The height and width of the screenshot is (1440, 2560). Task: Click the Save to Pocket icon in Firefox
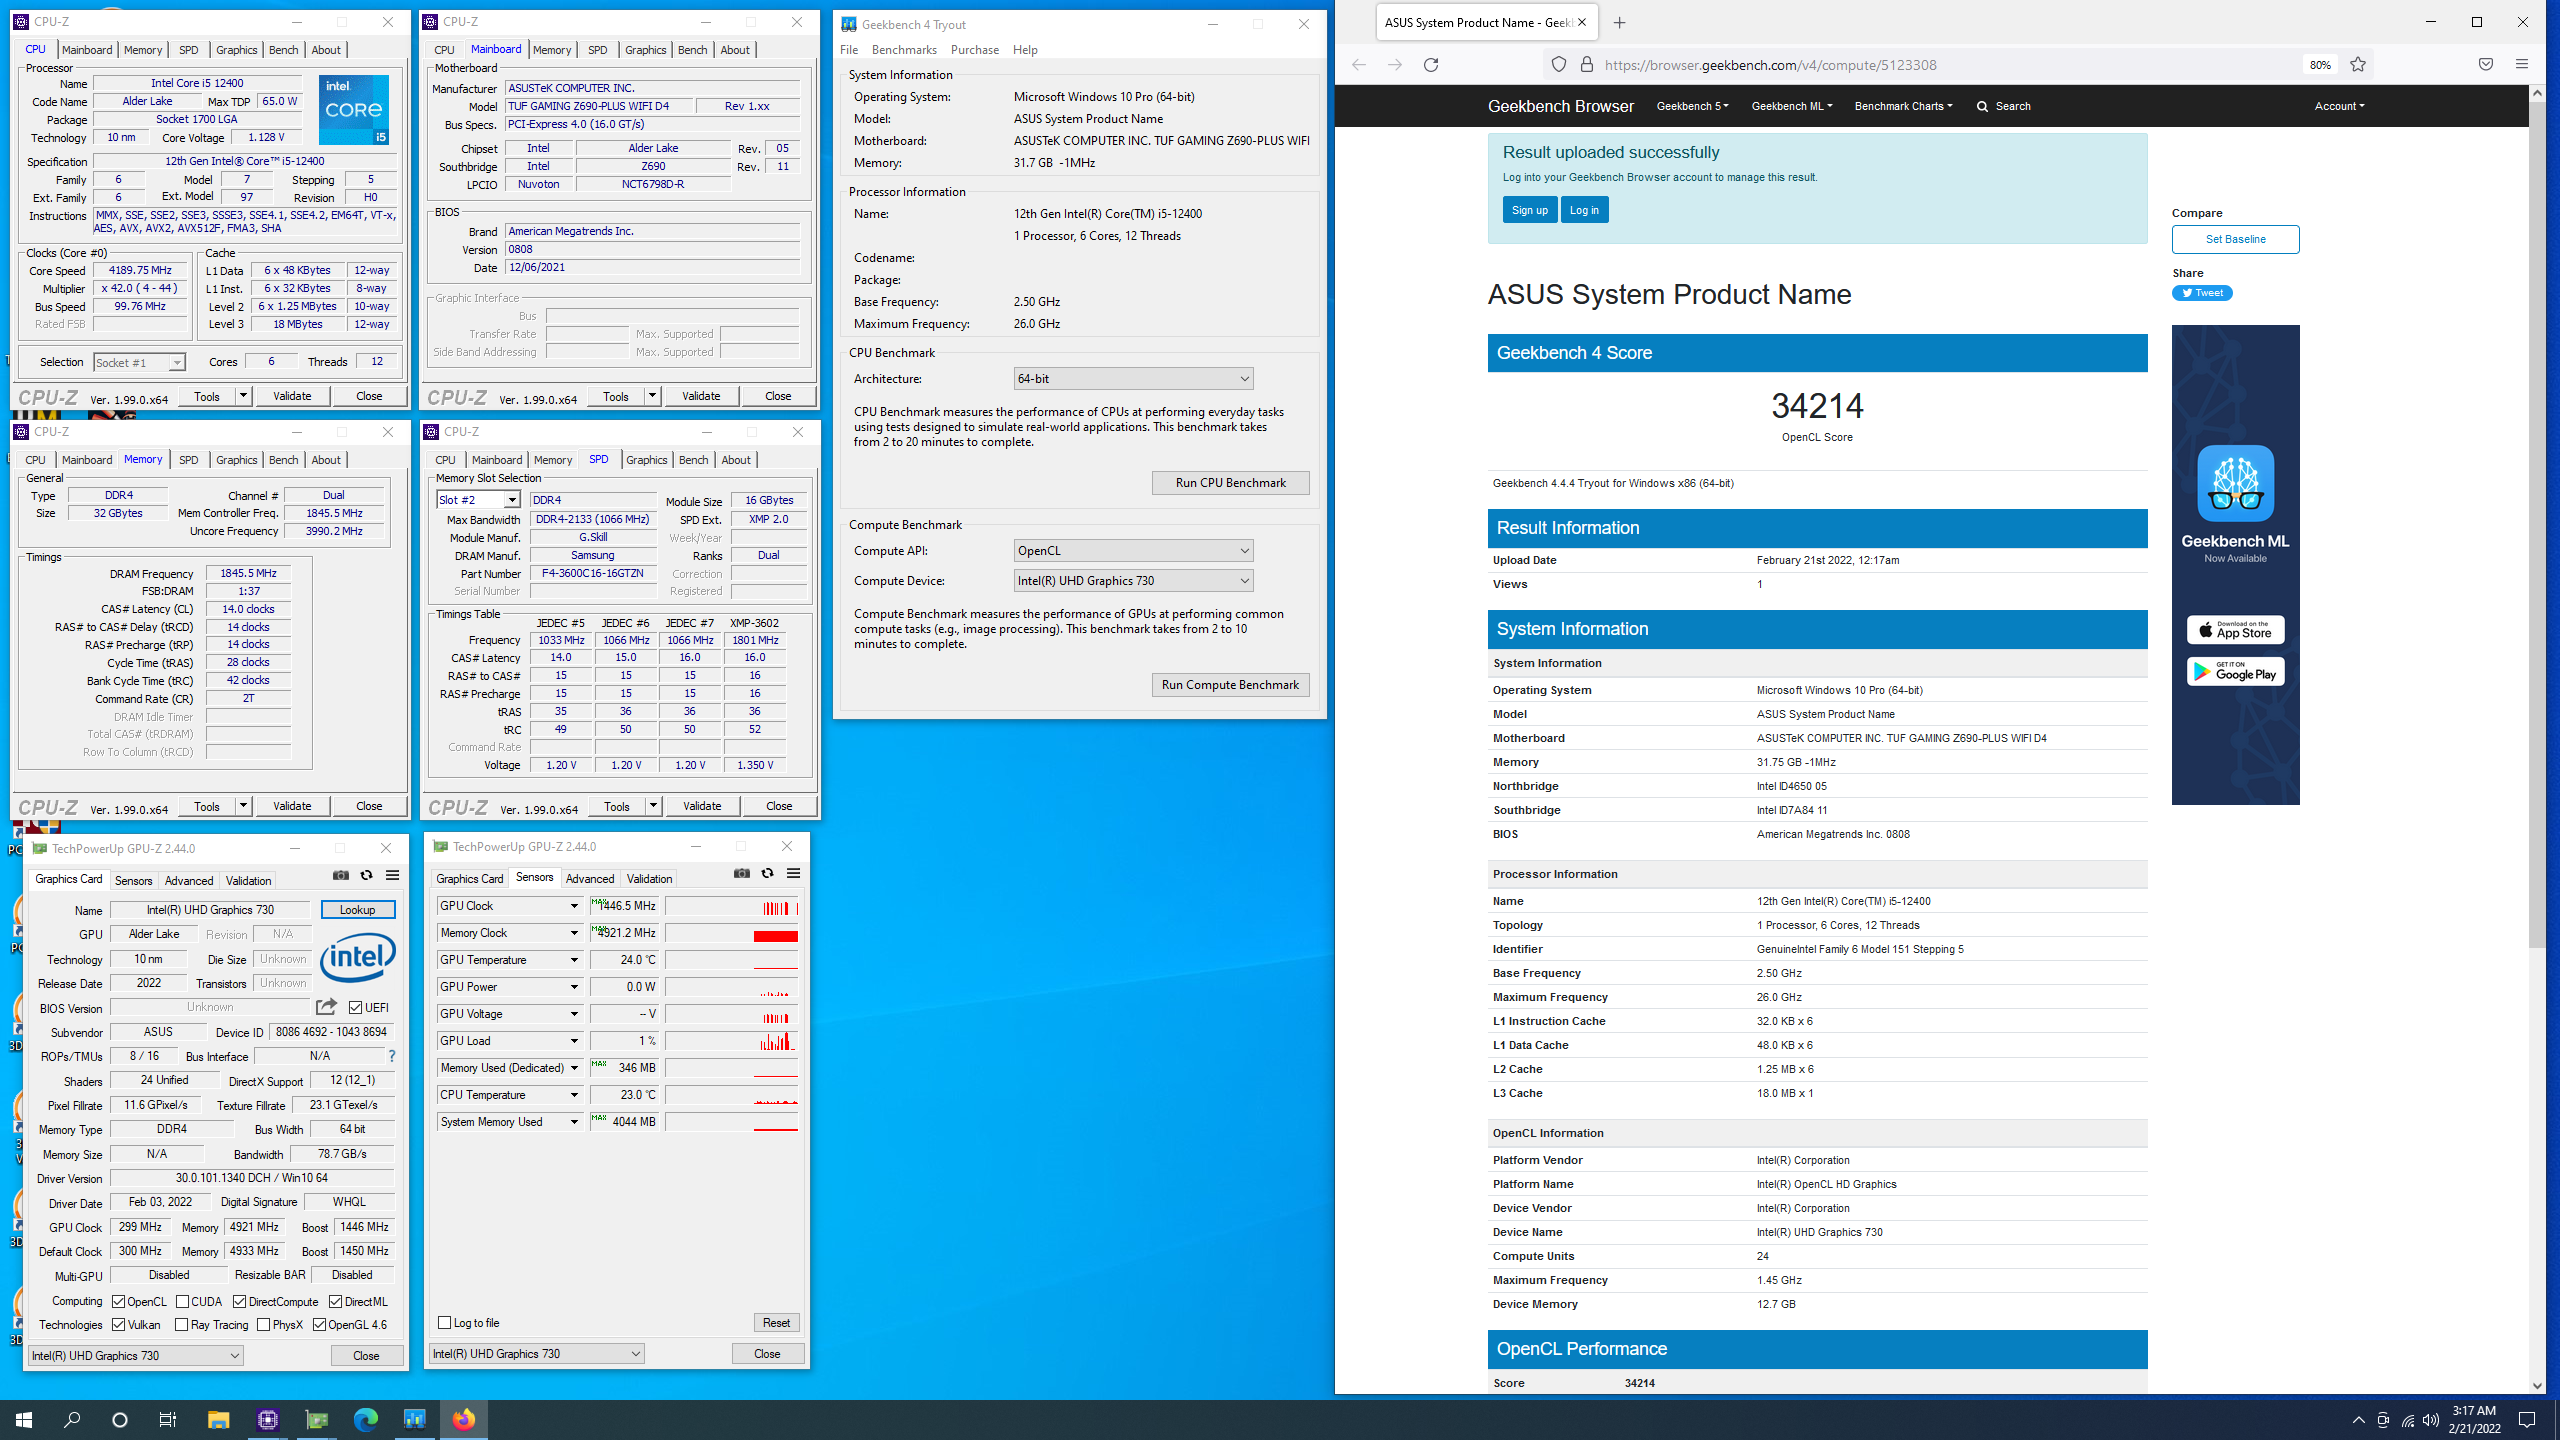[2486, 65]
